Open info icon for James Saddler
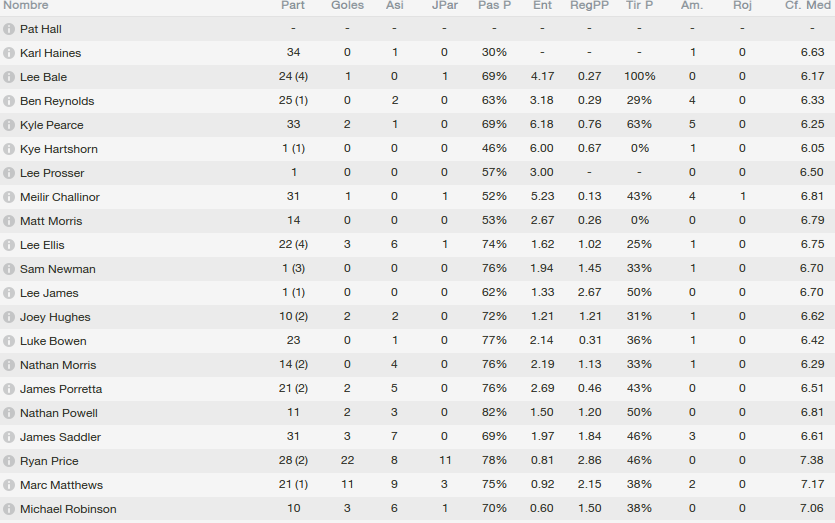835x523 pixels. click(9, 437)
